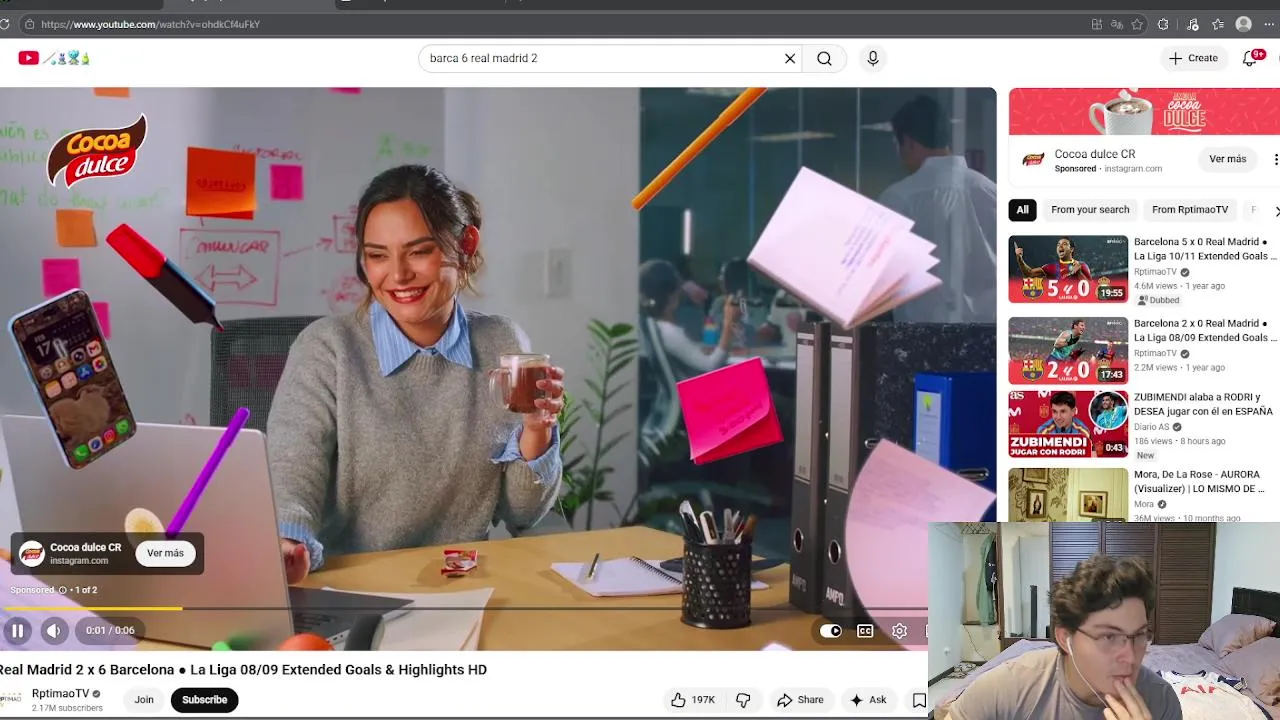
Task: Open the RptimaoTV channel name link
Action: click(60, 693)
